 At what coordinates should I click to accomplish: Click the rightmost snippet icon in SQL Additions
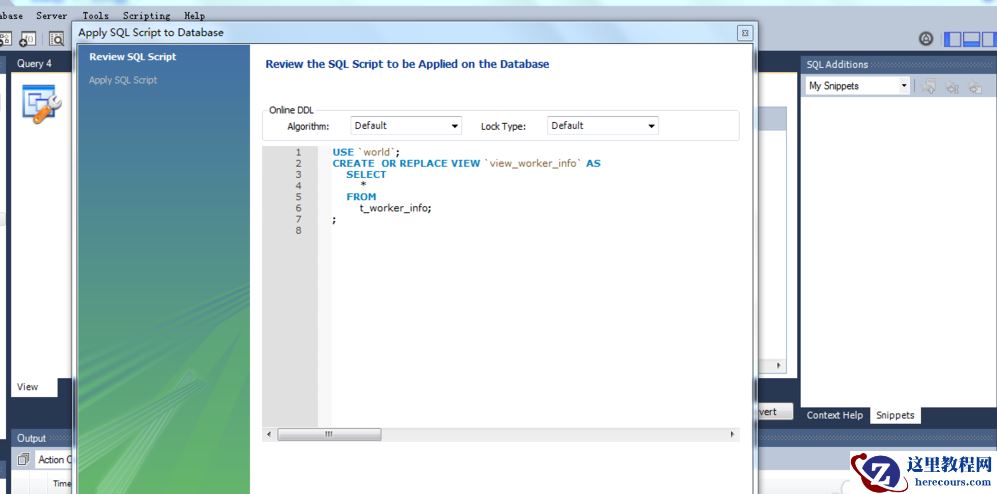(974, 87)
